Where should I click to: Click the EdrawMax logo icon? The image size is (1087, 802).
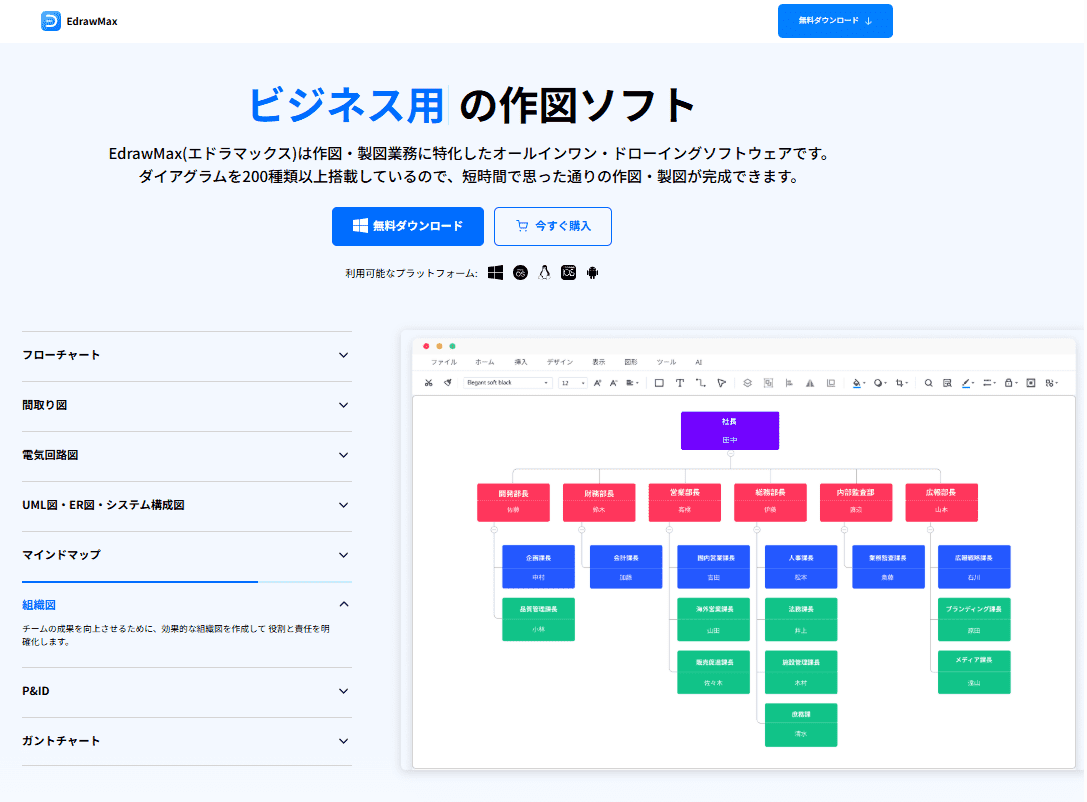pos(51,21)
